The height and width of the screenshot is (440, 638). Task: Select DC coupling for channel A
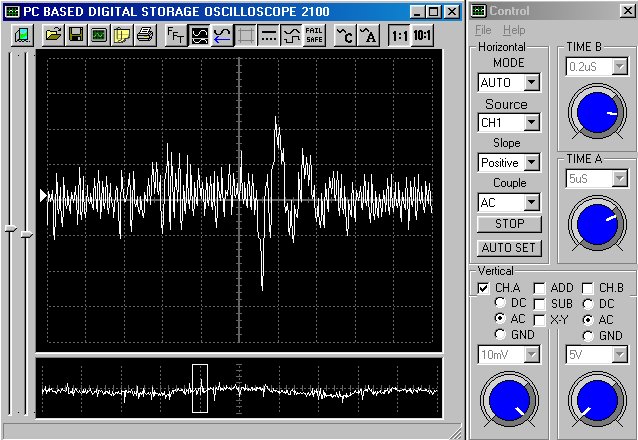501,303
